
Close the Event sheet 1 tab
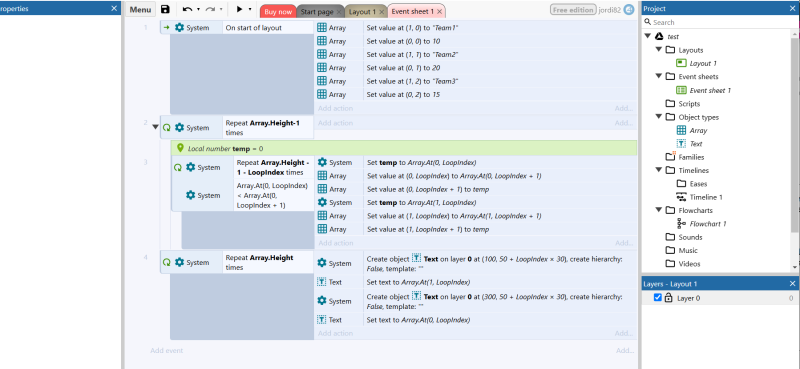pos(439,12)
